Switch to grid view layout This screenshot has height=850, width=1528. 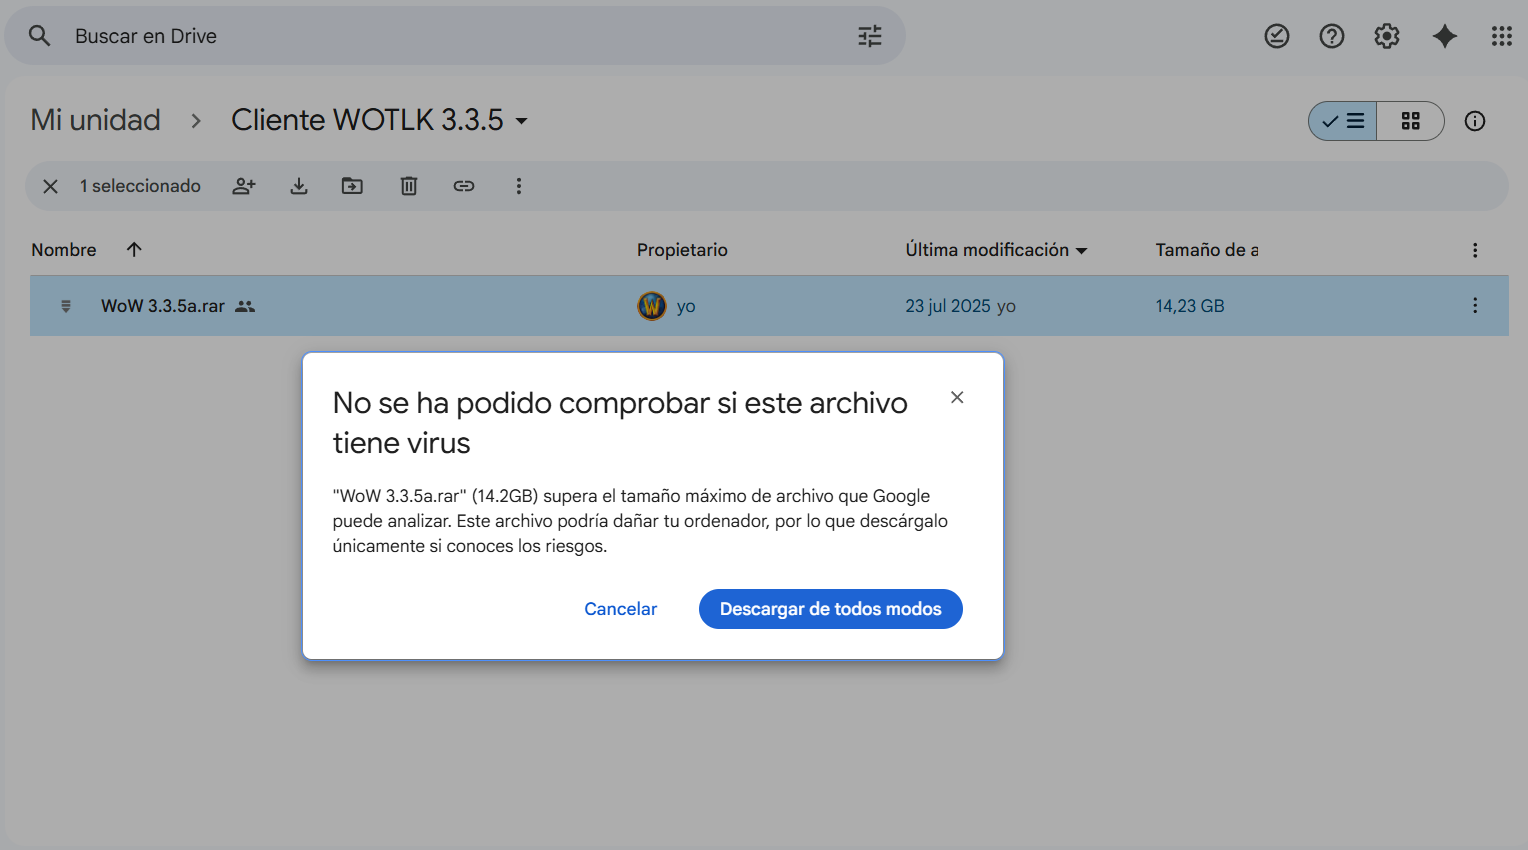point(1411,121)
